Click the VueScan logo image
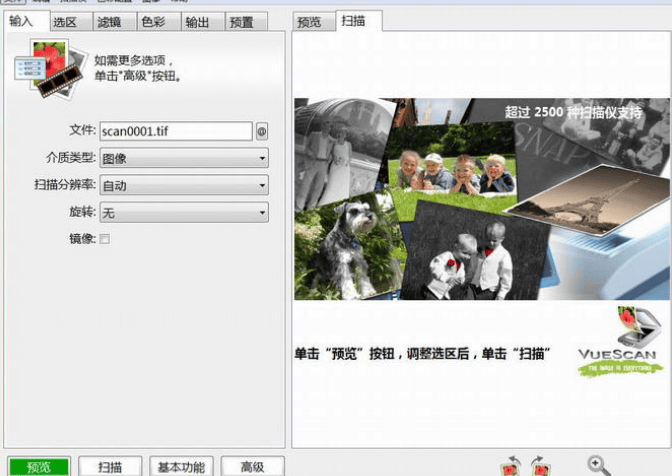This screenshot has height=476, width=672. (620, 343)
